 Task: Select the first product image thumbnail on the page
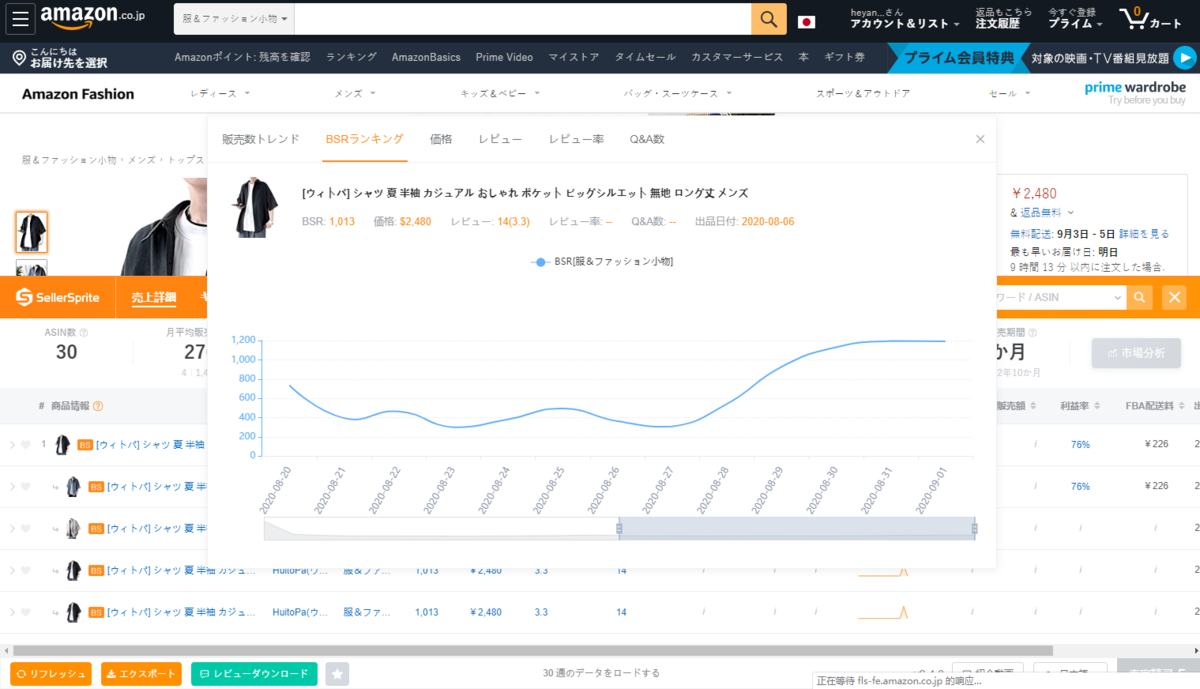[x=32, y=232]
